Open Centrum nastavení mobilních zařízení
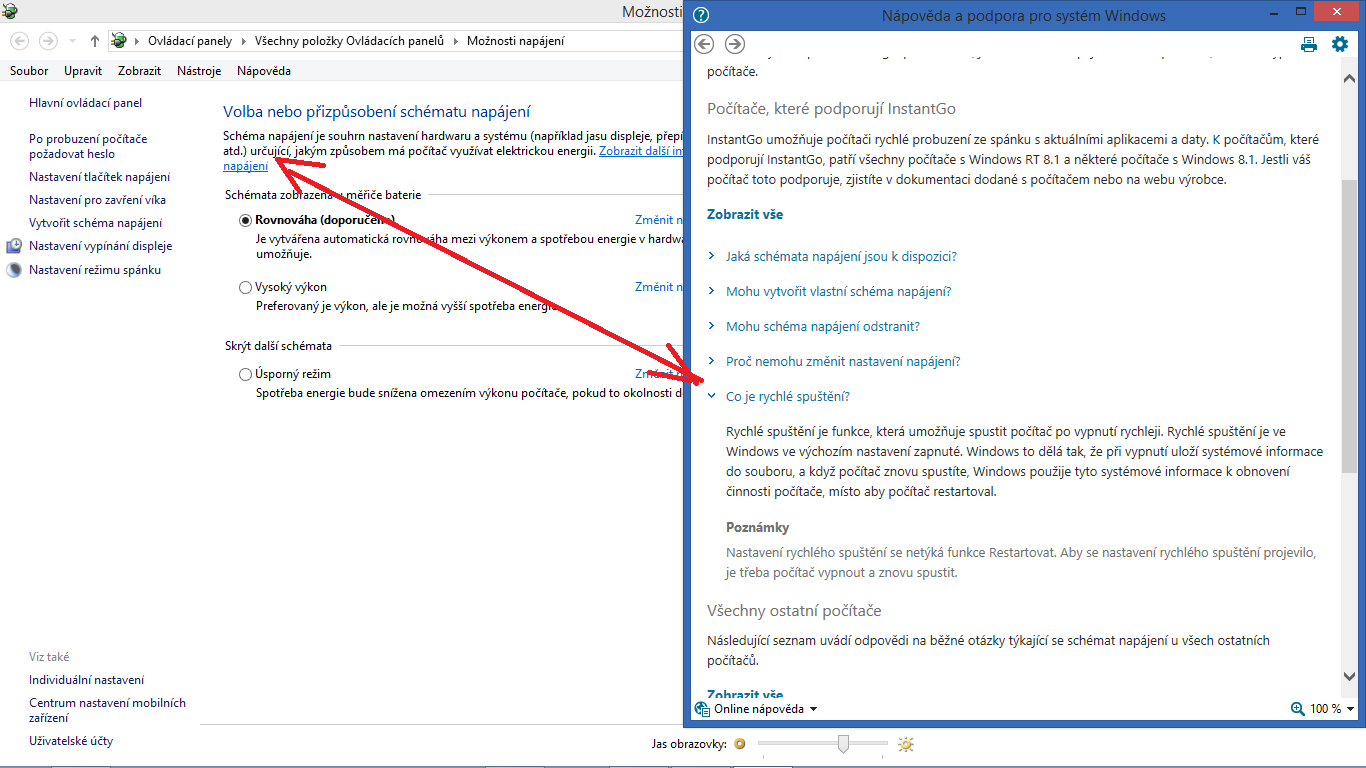Screen dimensions: 1366x768 108,710
